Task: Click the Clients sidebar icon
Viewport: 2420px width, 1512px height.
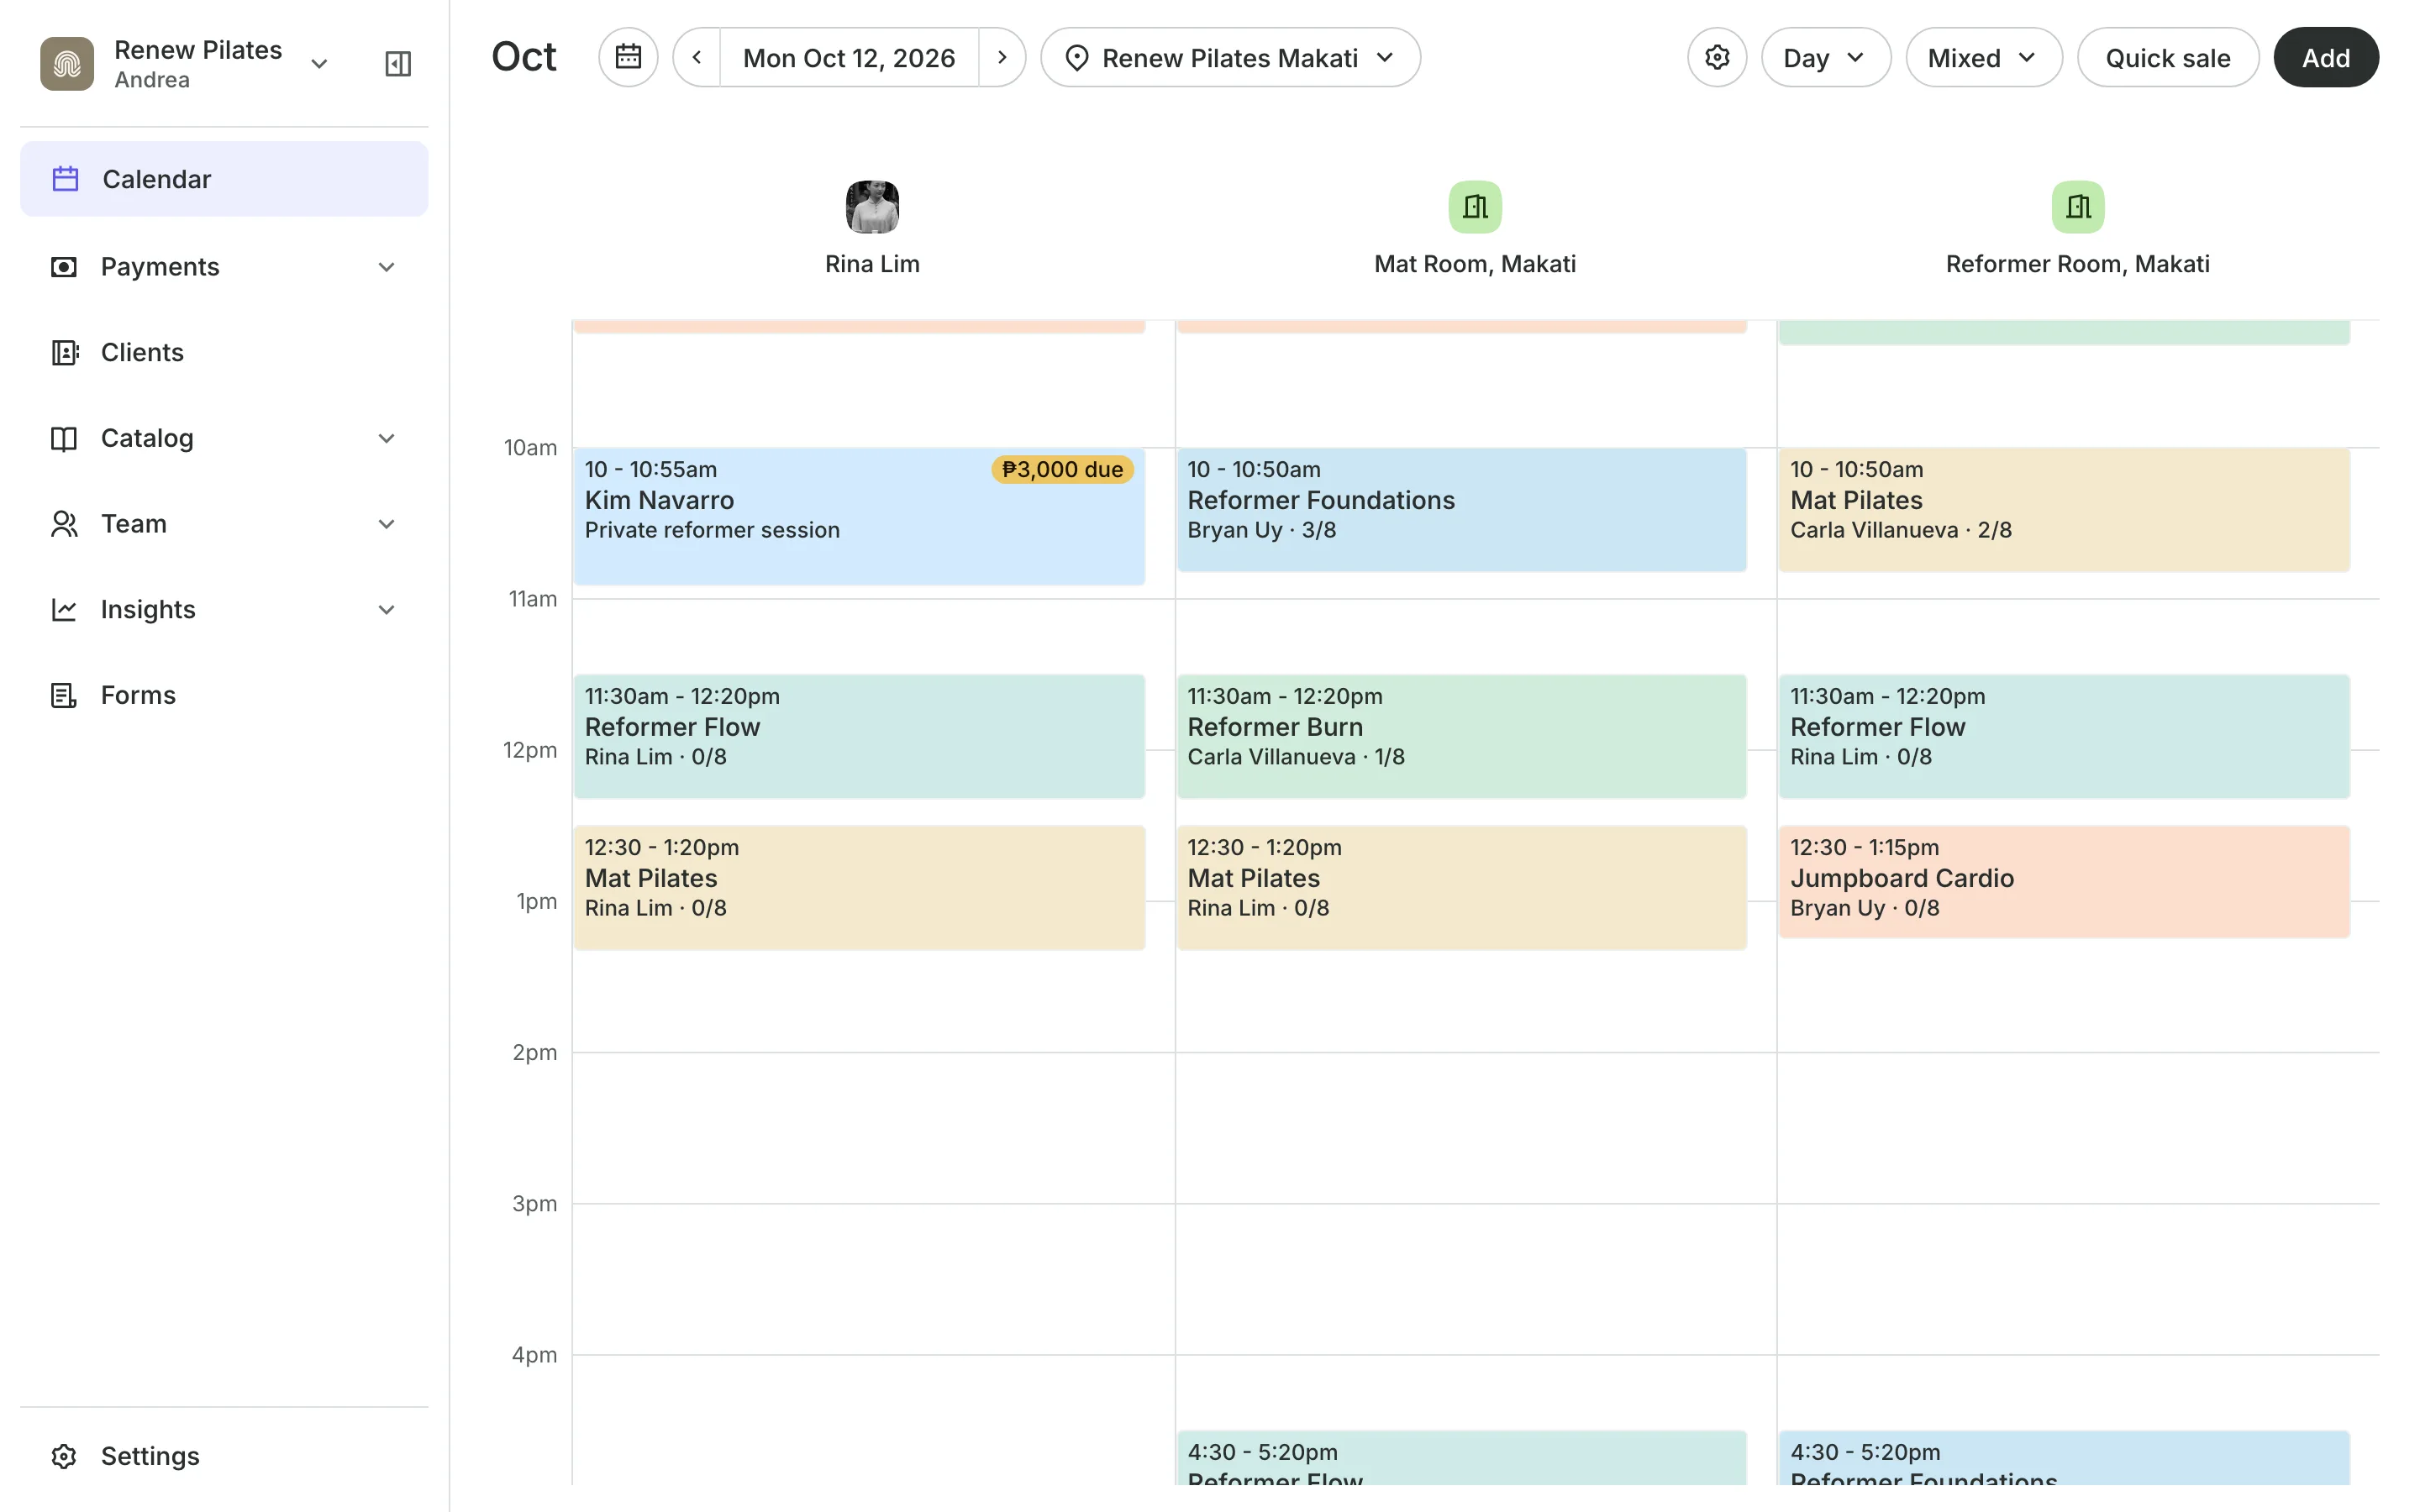Action: click(x=64, y=353)
